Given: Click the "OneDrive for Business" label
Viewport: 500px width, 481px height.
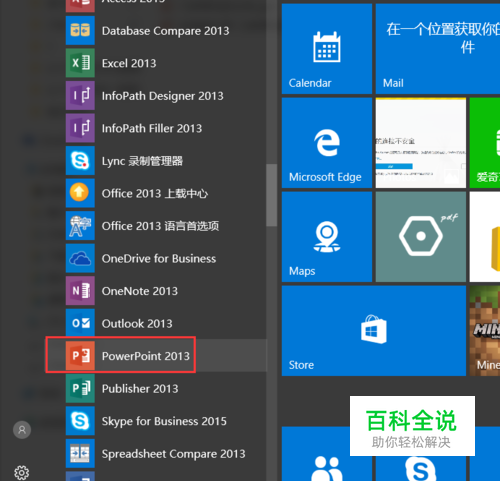Looking at the screenshot, I should (159, 259).
